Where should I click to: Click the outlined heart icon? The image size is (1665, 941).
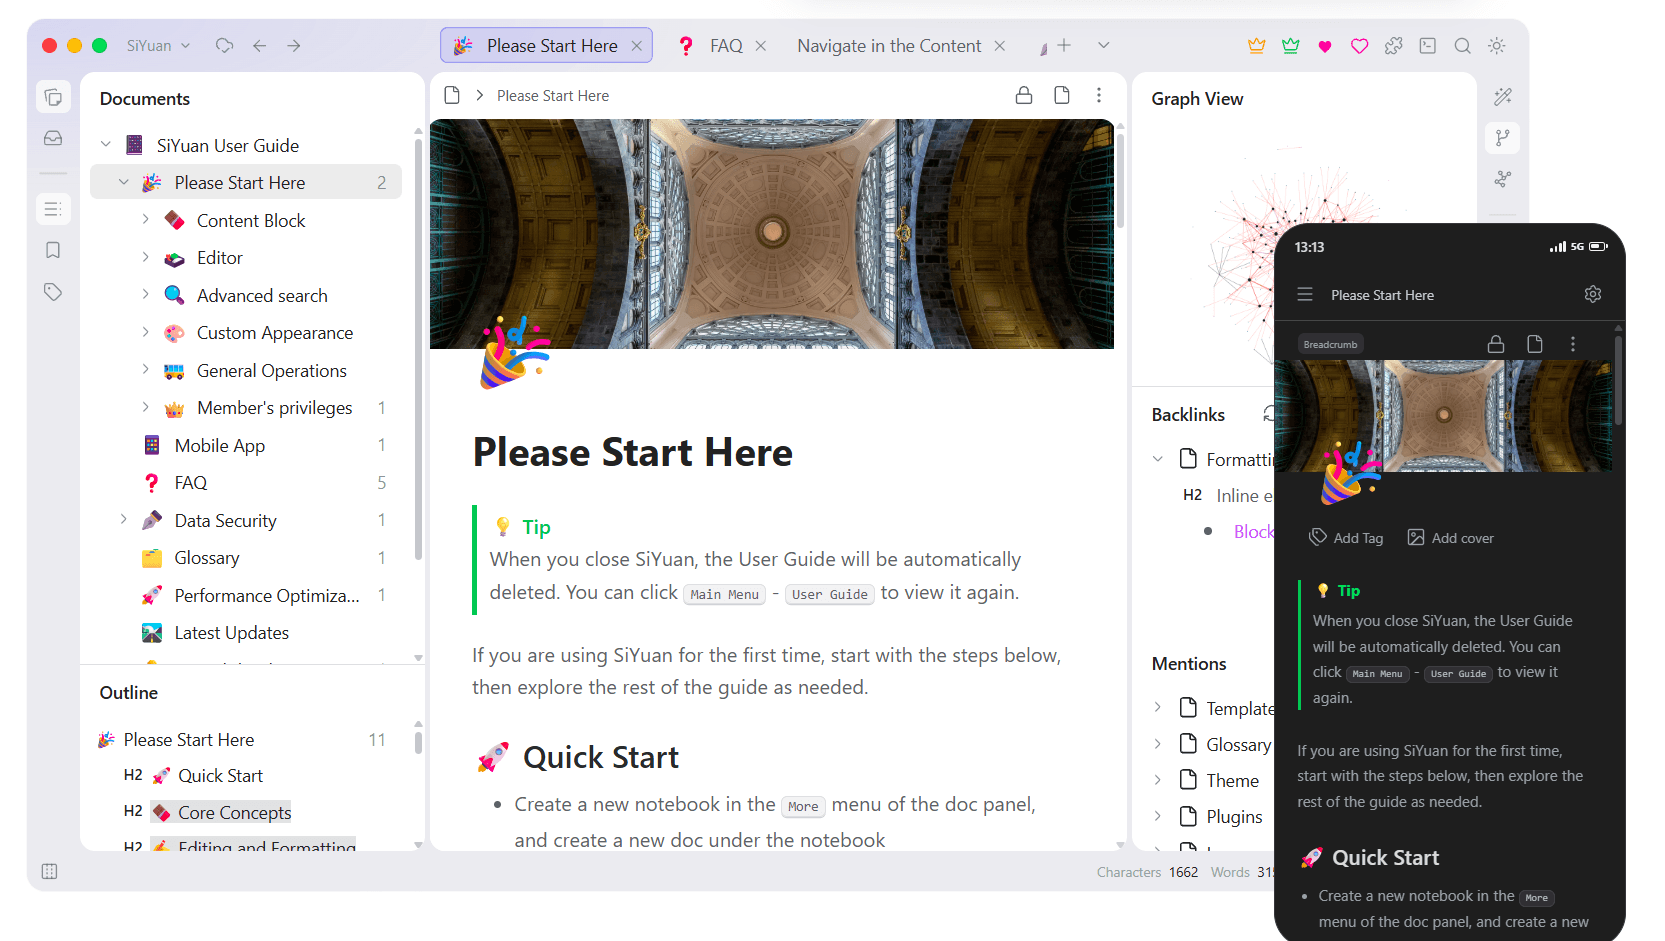(x=1359, y=46)
